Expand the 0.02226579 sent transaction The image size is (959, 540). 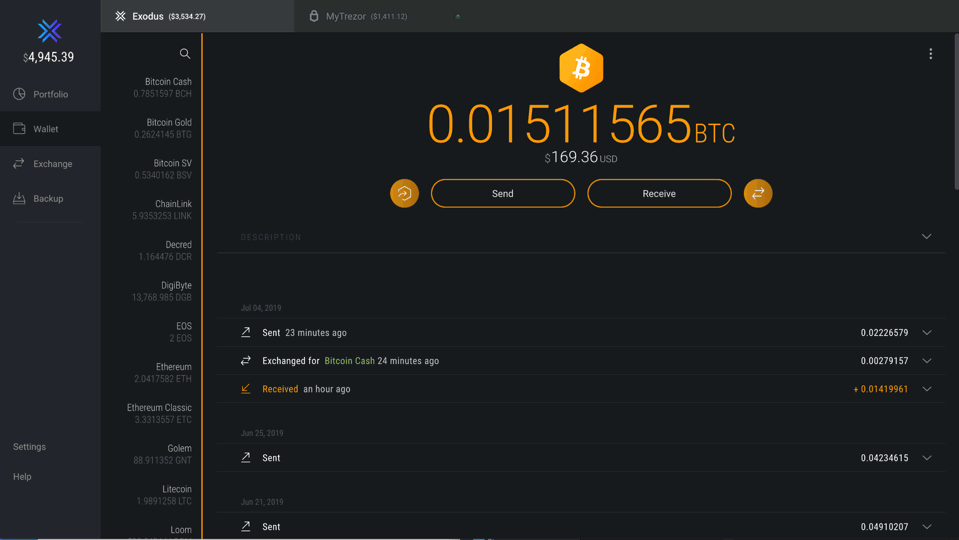pos(927,333)
